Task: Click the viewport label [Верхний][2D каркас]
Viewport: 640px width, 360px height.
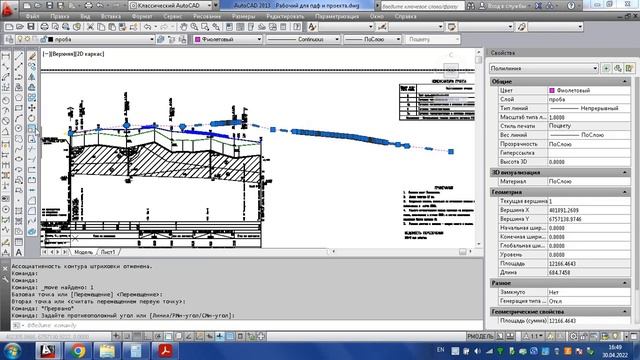Action: point(73,53)
